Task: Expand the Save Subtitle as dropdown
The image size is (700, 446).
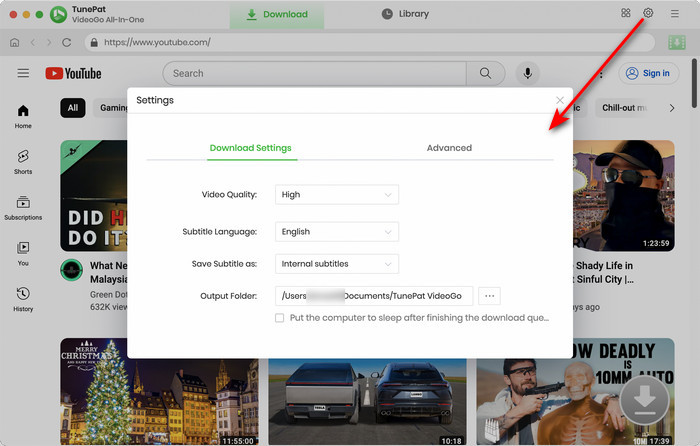Action: coord(337,264)
